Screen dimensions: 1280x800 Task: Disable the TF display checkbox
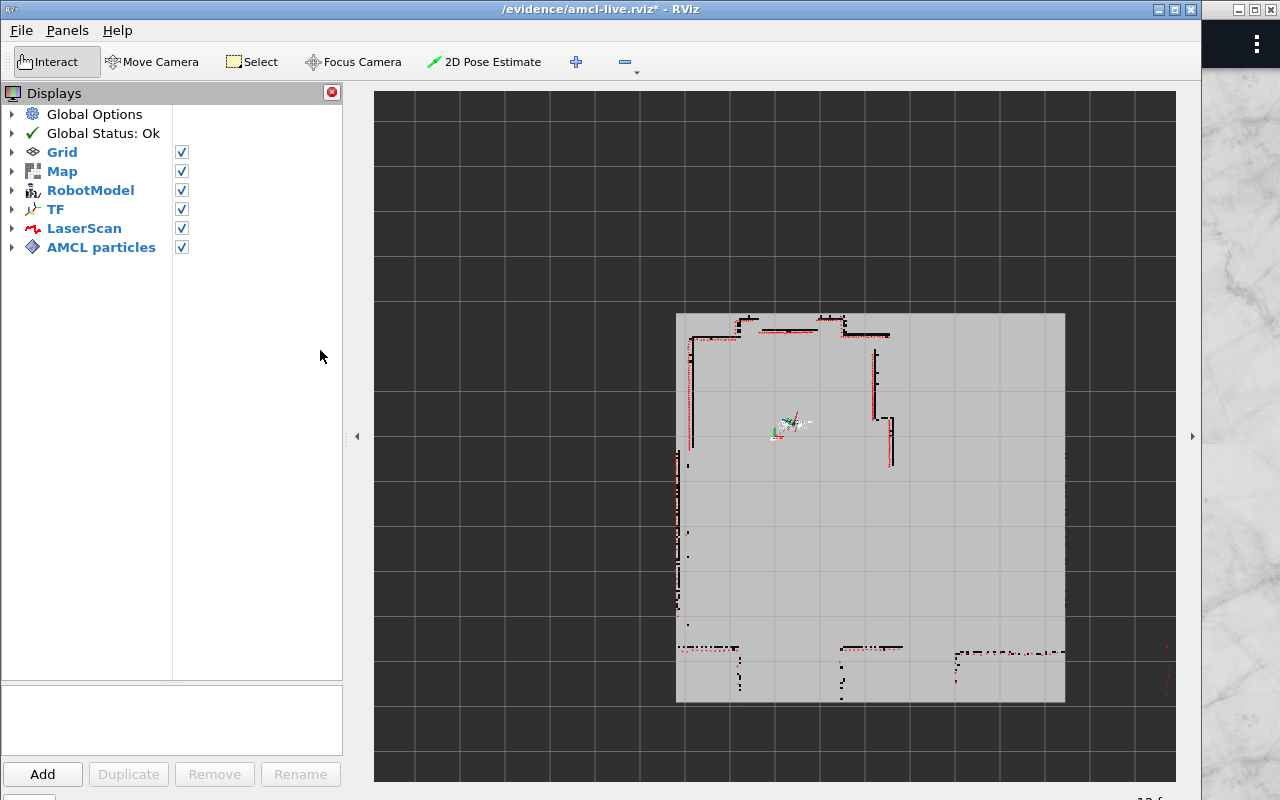(x=182, y=209)
